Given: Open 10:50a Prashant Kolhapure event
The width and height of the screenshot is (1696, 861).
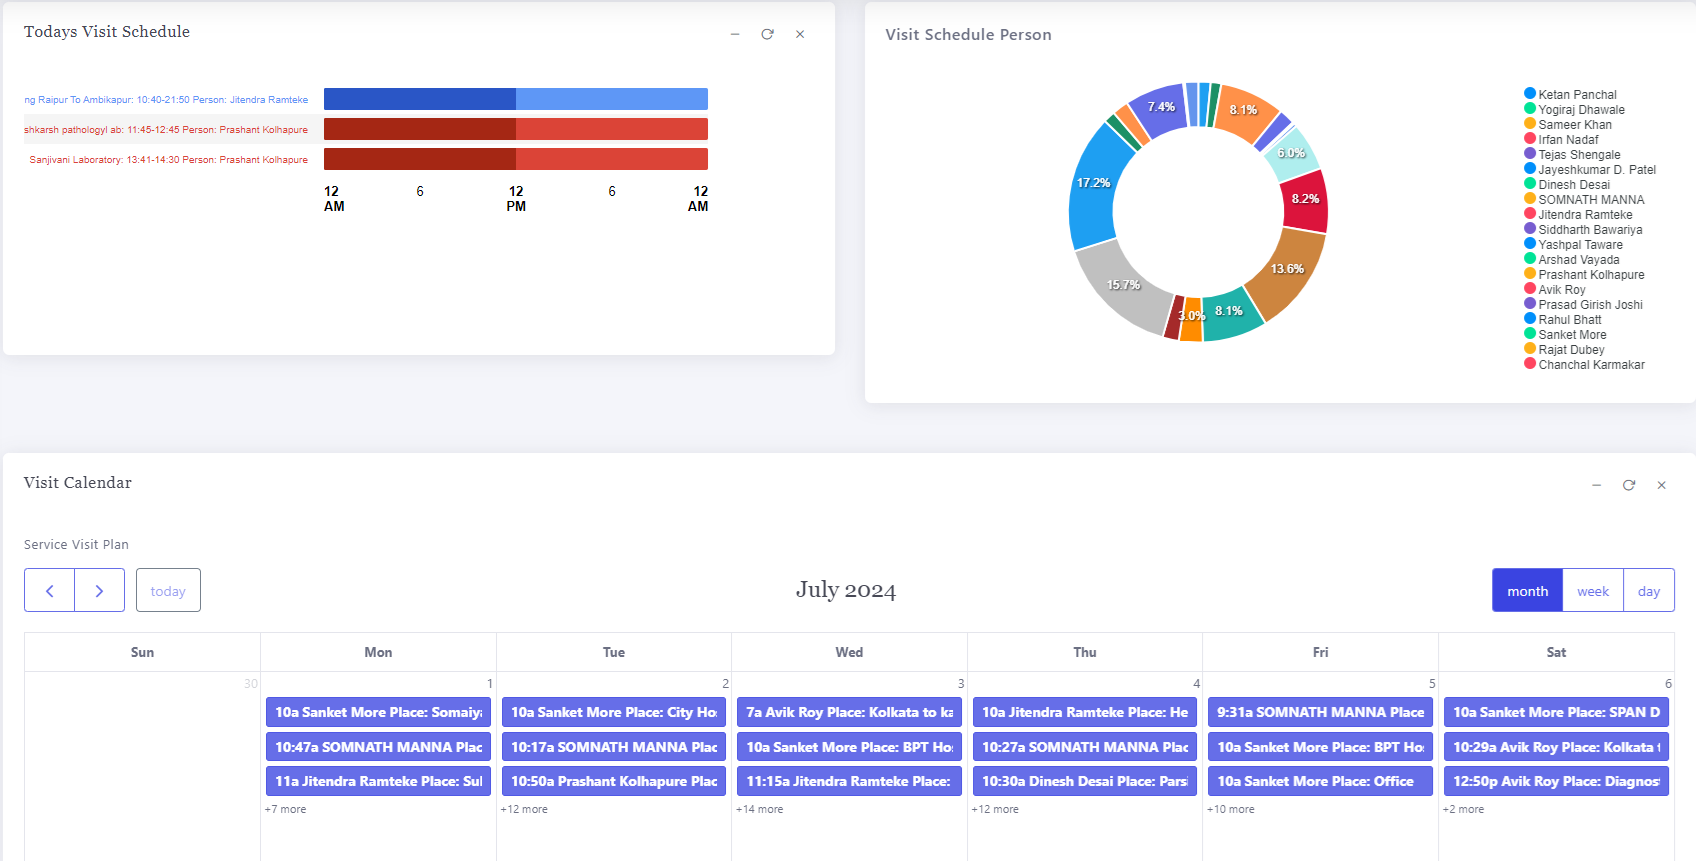Looking at the screenshot, I should pos(614,781).
